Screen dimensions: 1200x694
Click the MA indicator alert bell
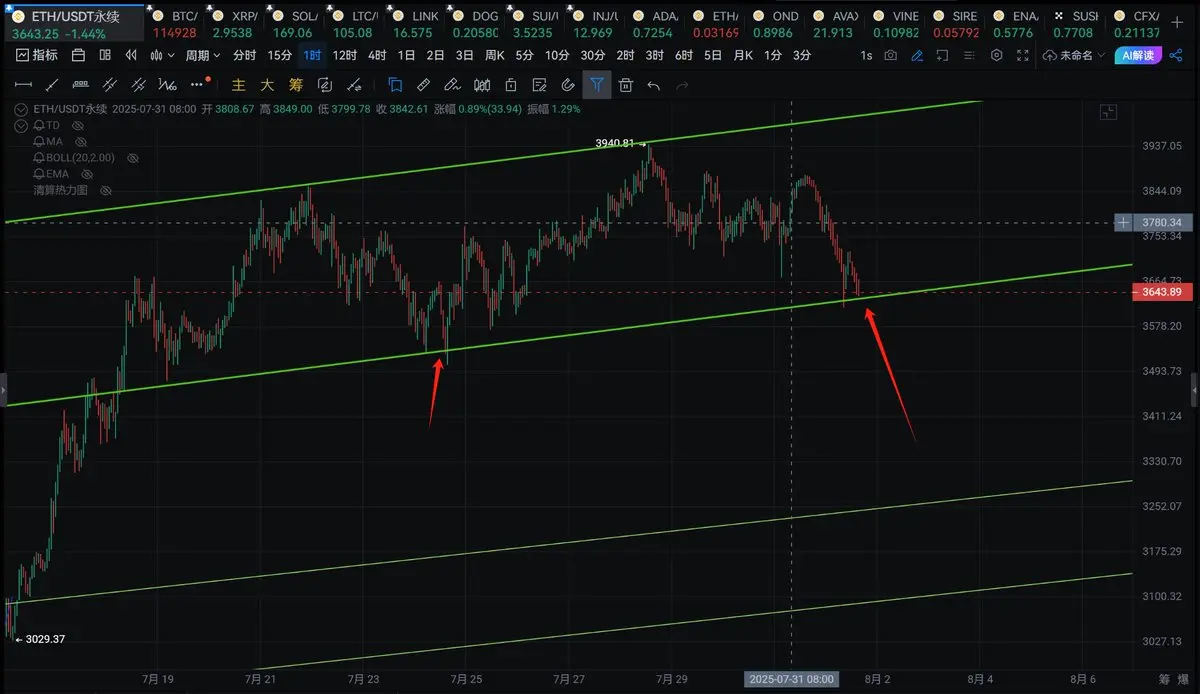[x=39, y=142]
